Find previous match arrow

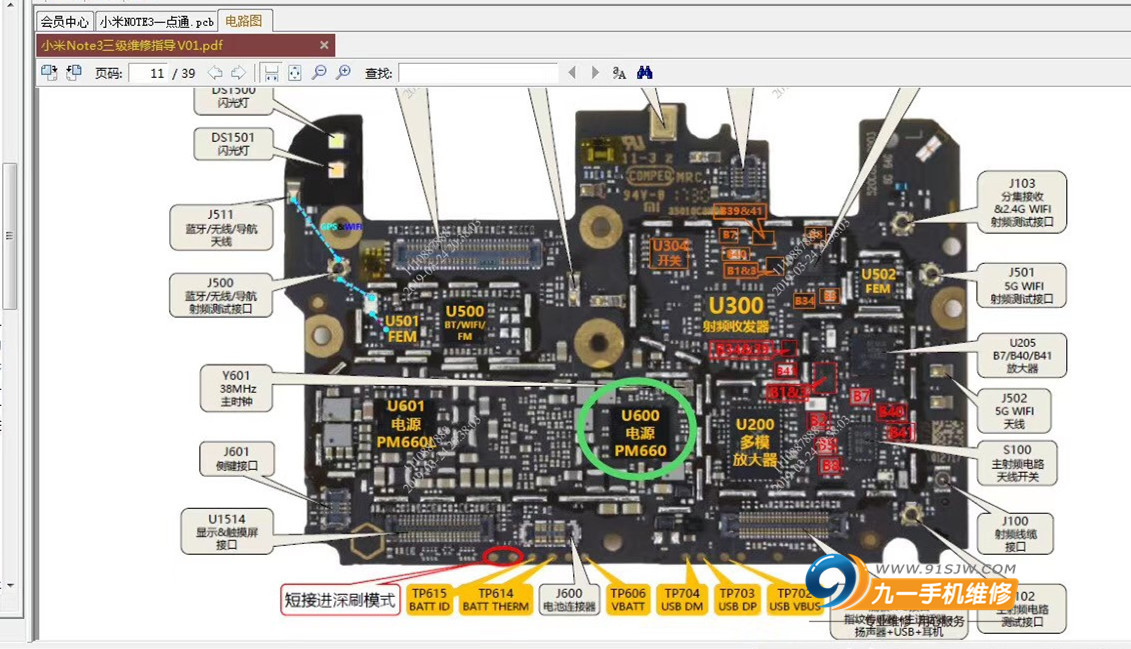tap(573, 72)
